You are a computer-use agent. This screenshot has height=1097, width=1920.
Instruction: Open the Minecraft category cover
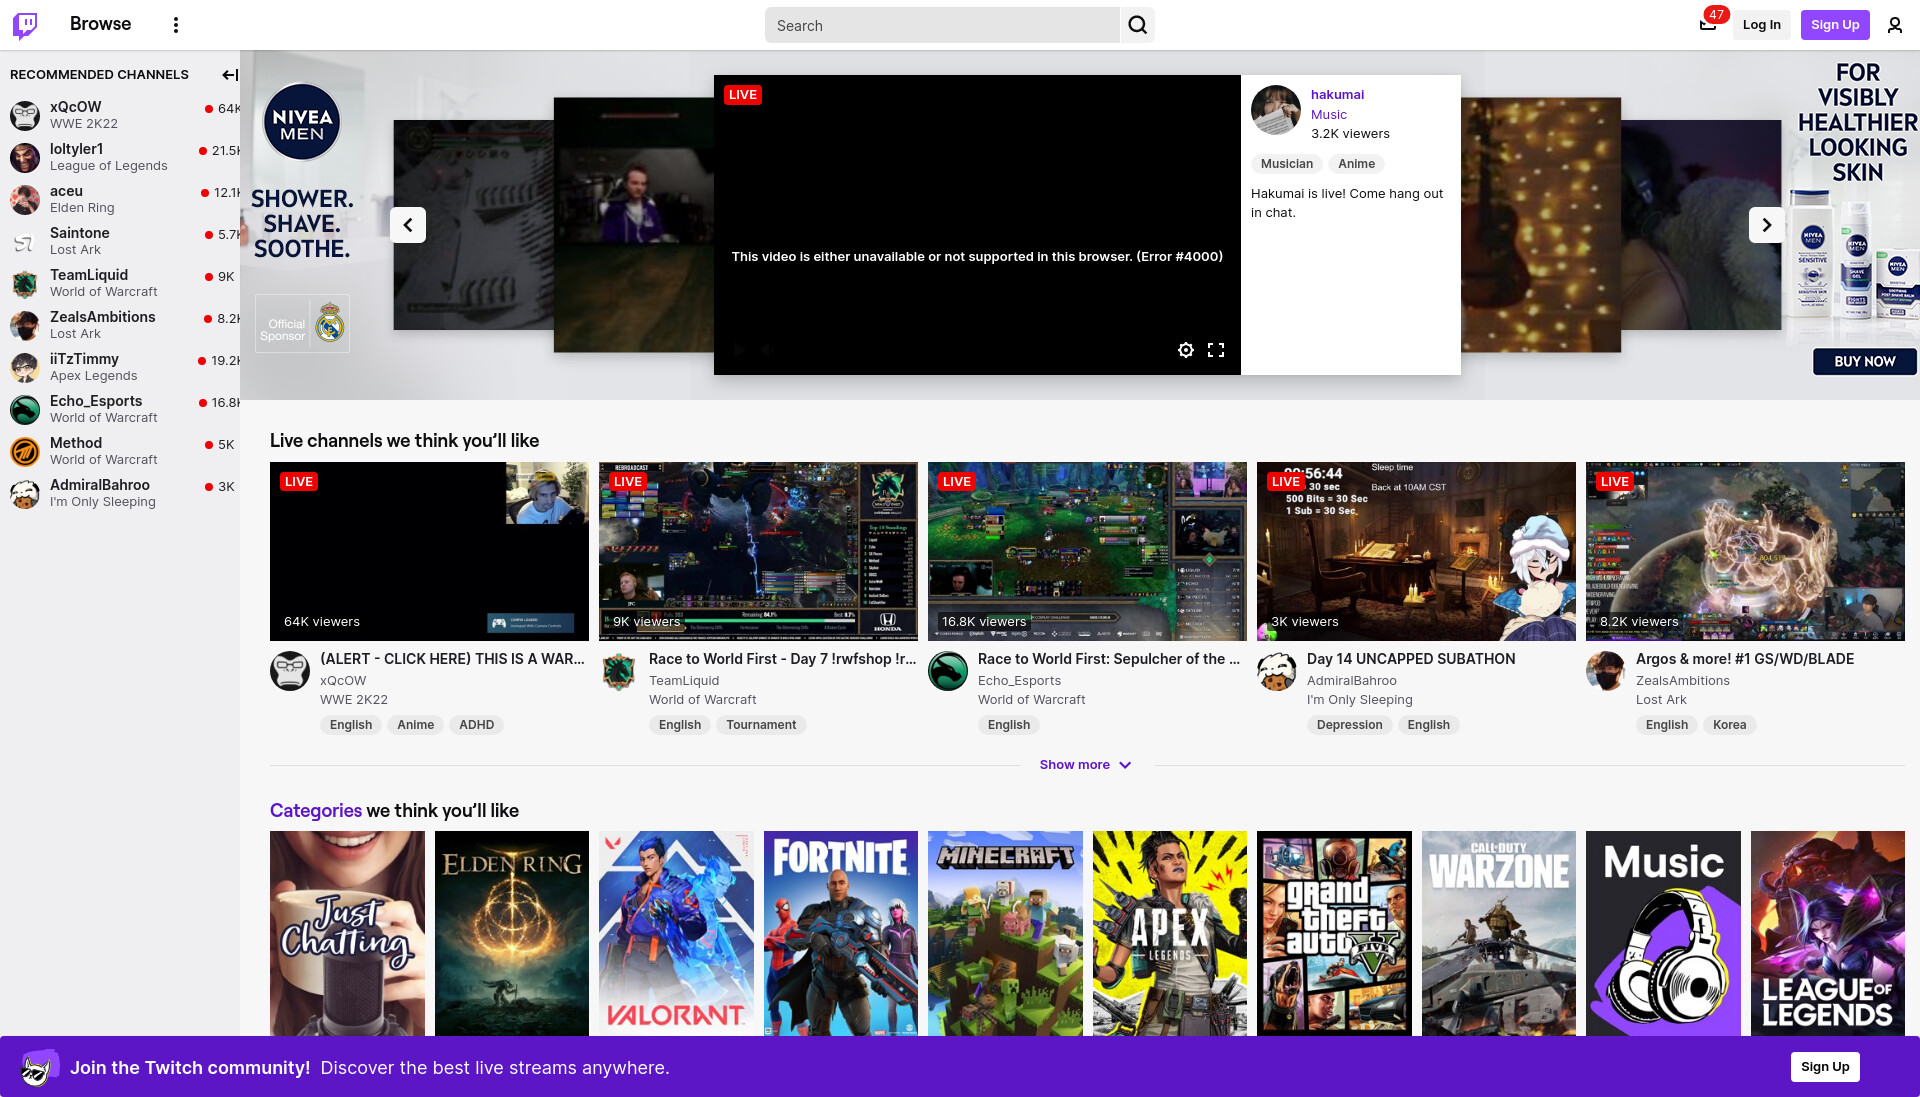pyautogui.click(x=1005, y=934)
